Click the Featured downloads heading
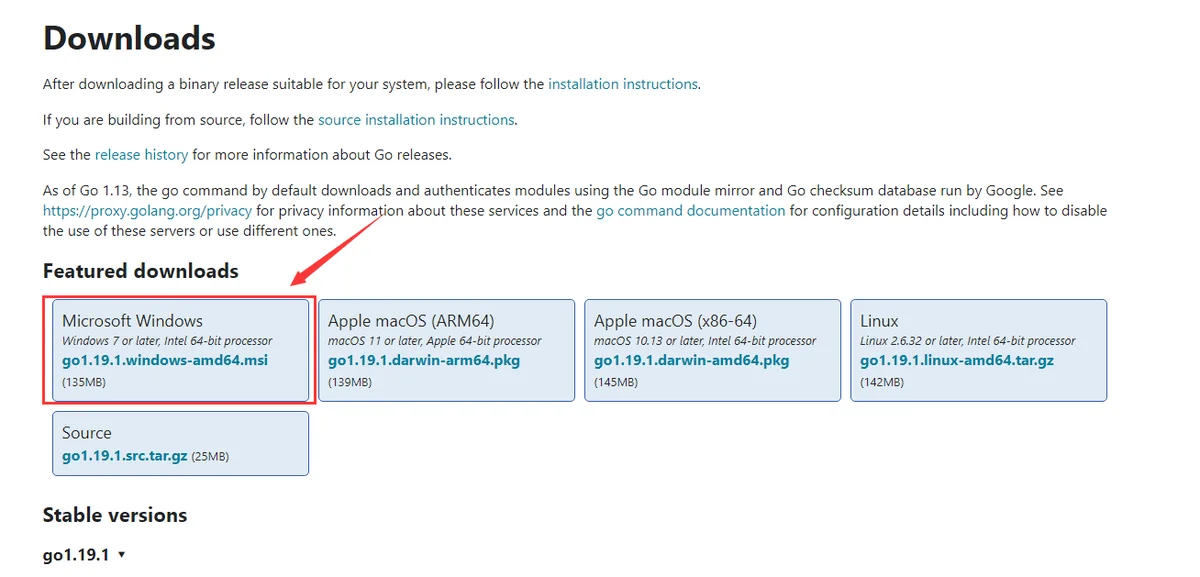 (141, 271)
